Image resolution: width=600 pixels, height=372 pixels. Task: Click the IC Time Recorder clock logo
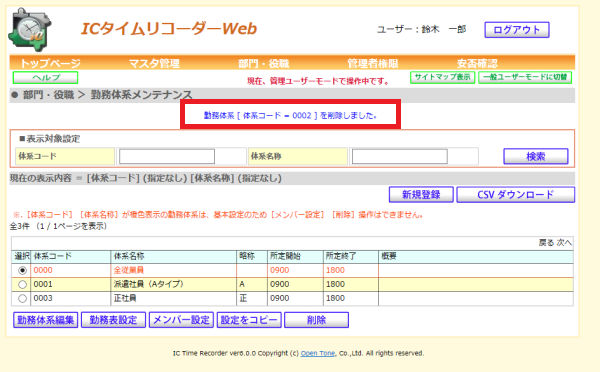pos(30,29)
